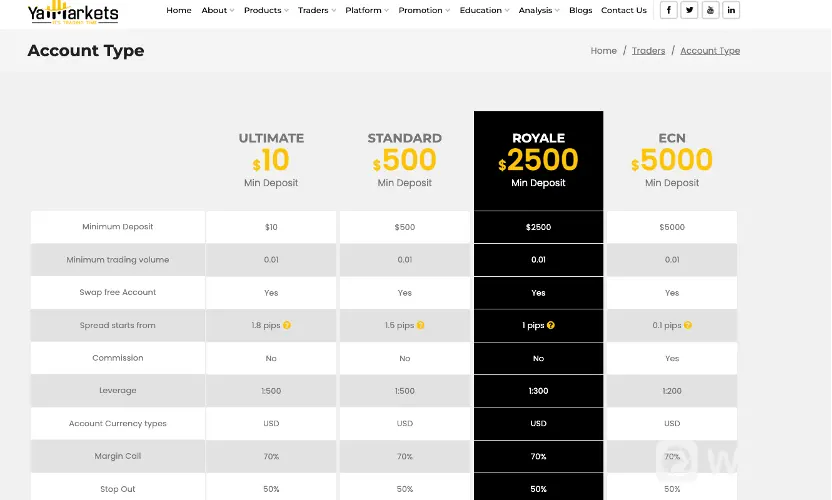Expand the Analysis menu
This screenshot has width=832, height=500.
point(539,10)
